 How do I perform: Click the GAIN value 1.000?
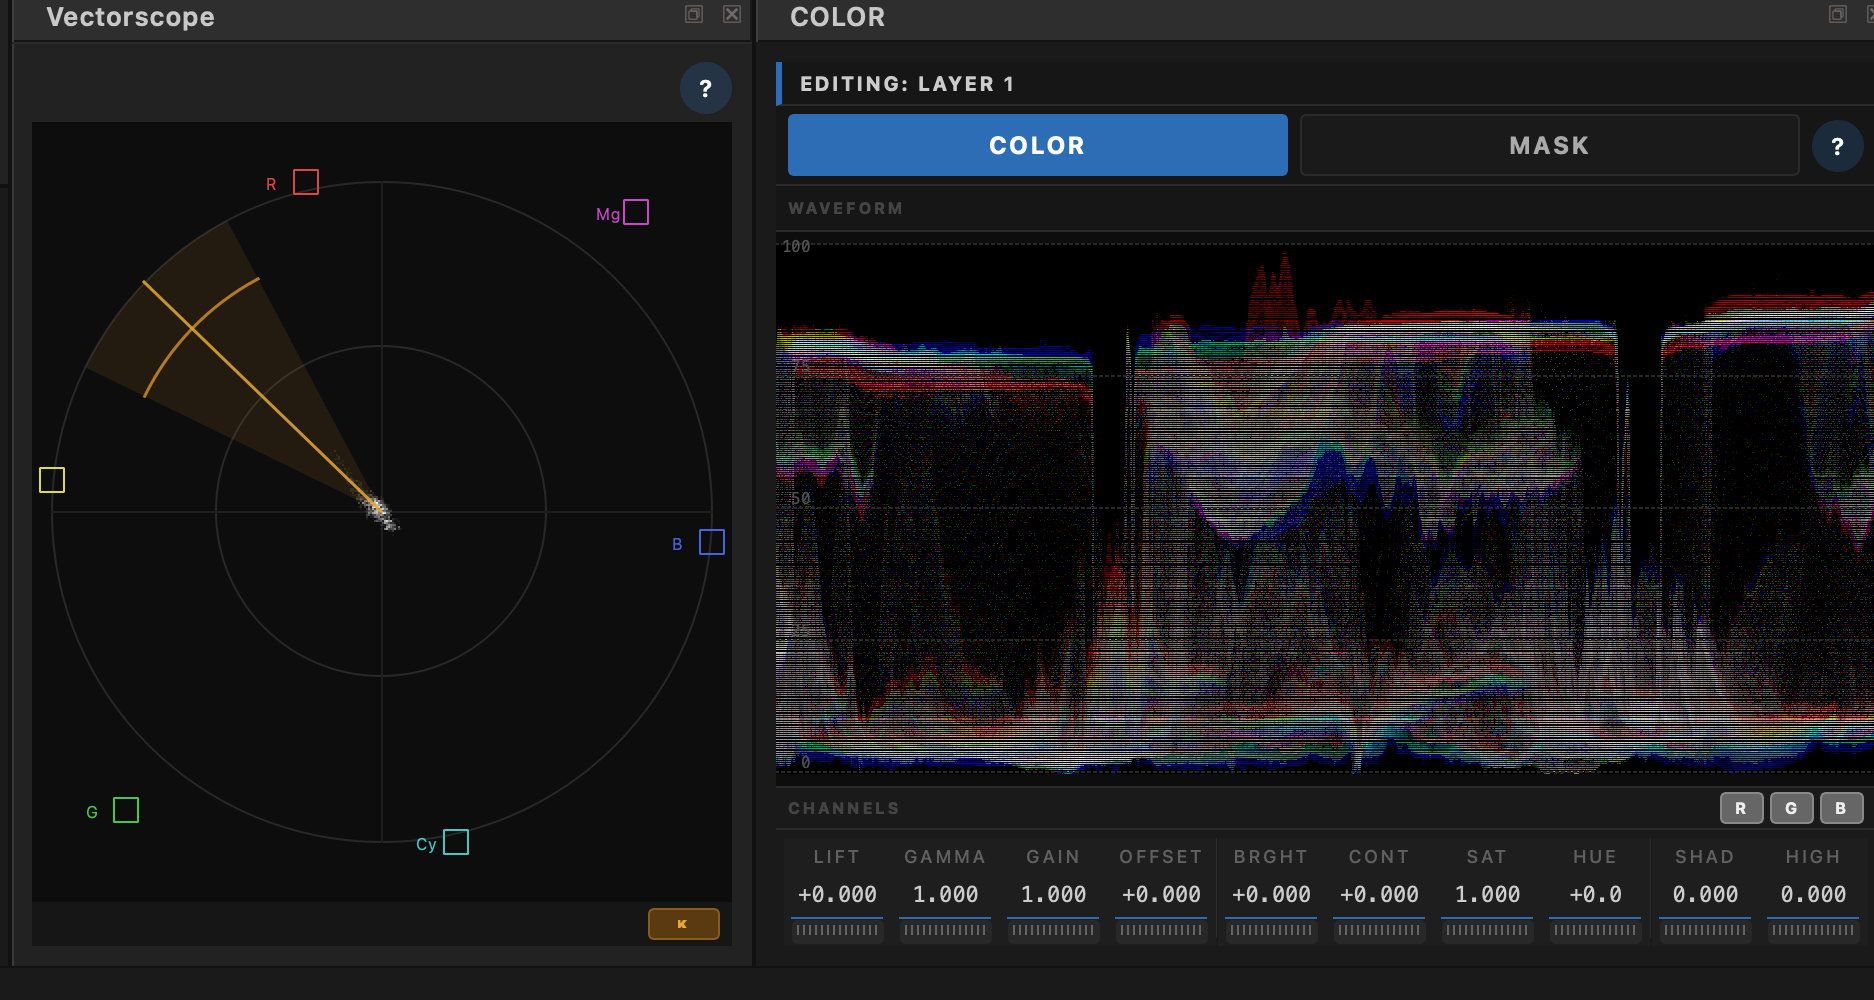1053,895
